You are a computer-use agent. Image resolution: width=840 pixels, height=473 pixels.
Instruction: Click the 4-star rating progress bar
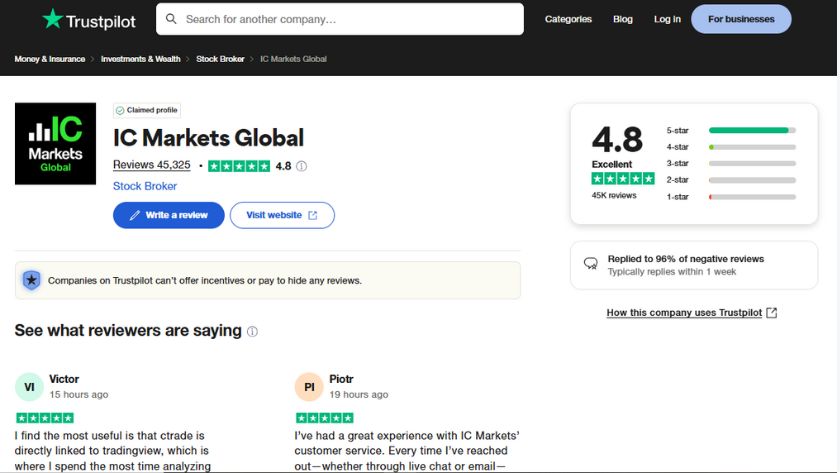point(752,147)
